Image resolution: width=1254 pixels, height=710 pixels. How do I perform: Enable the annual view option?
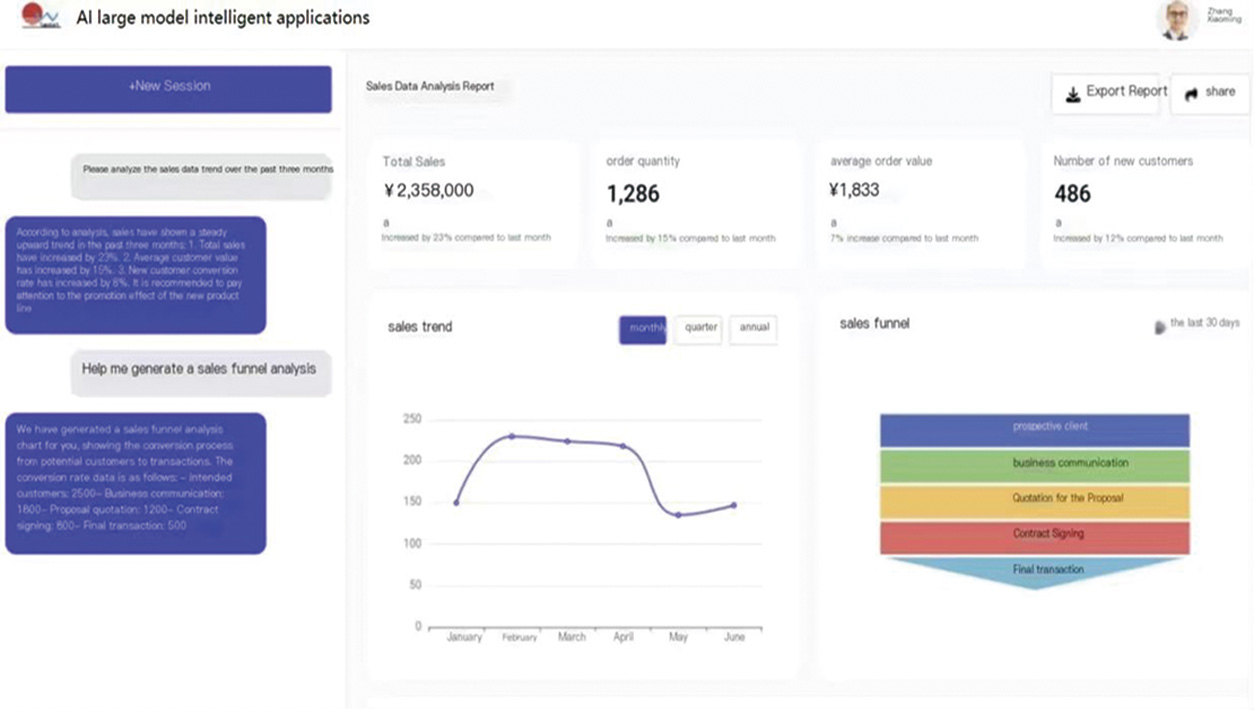pos(753,330)
